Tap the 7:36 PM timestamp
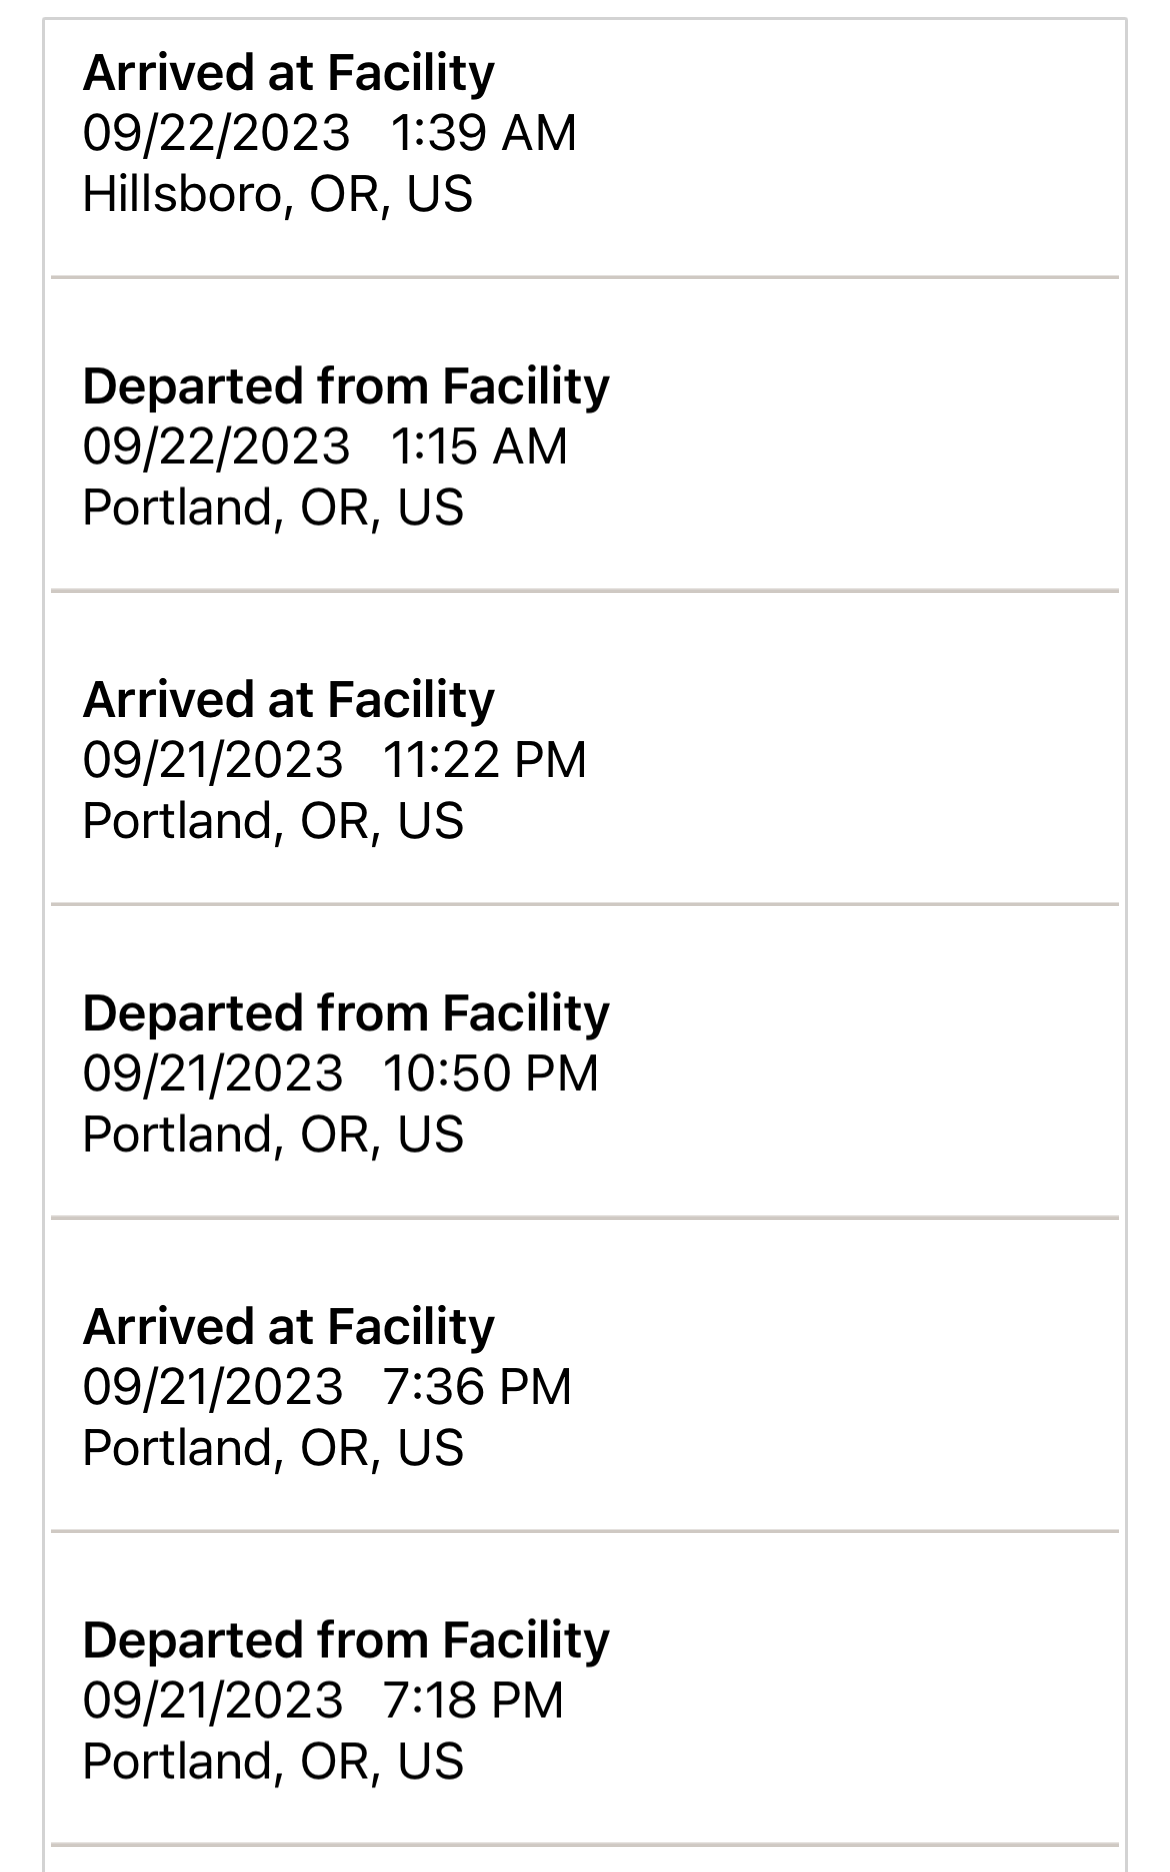Image resolution: width=1170 pixels, height=1872 pixels. point(477,1387)
